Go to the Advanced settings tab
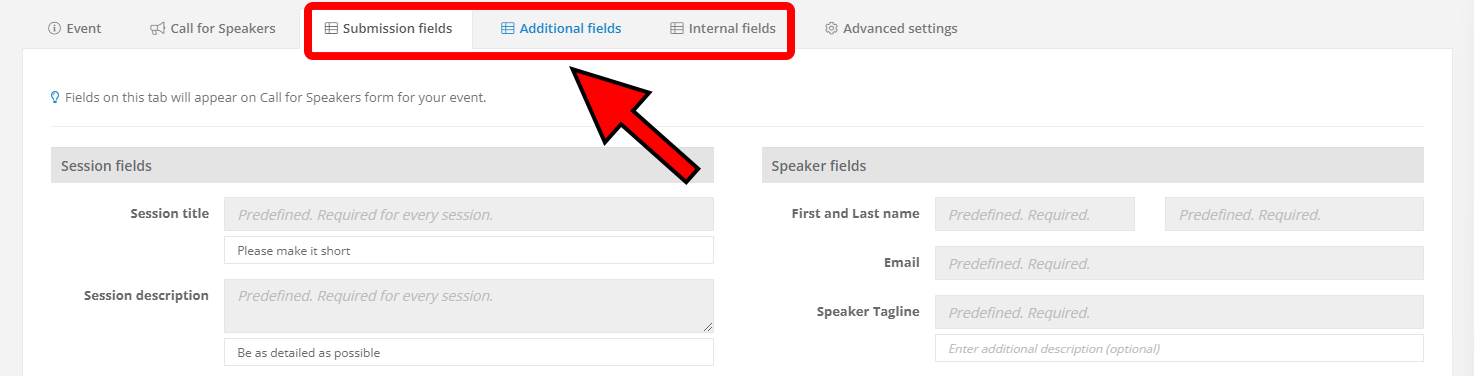 pos(891,29)
